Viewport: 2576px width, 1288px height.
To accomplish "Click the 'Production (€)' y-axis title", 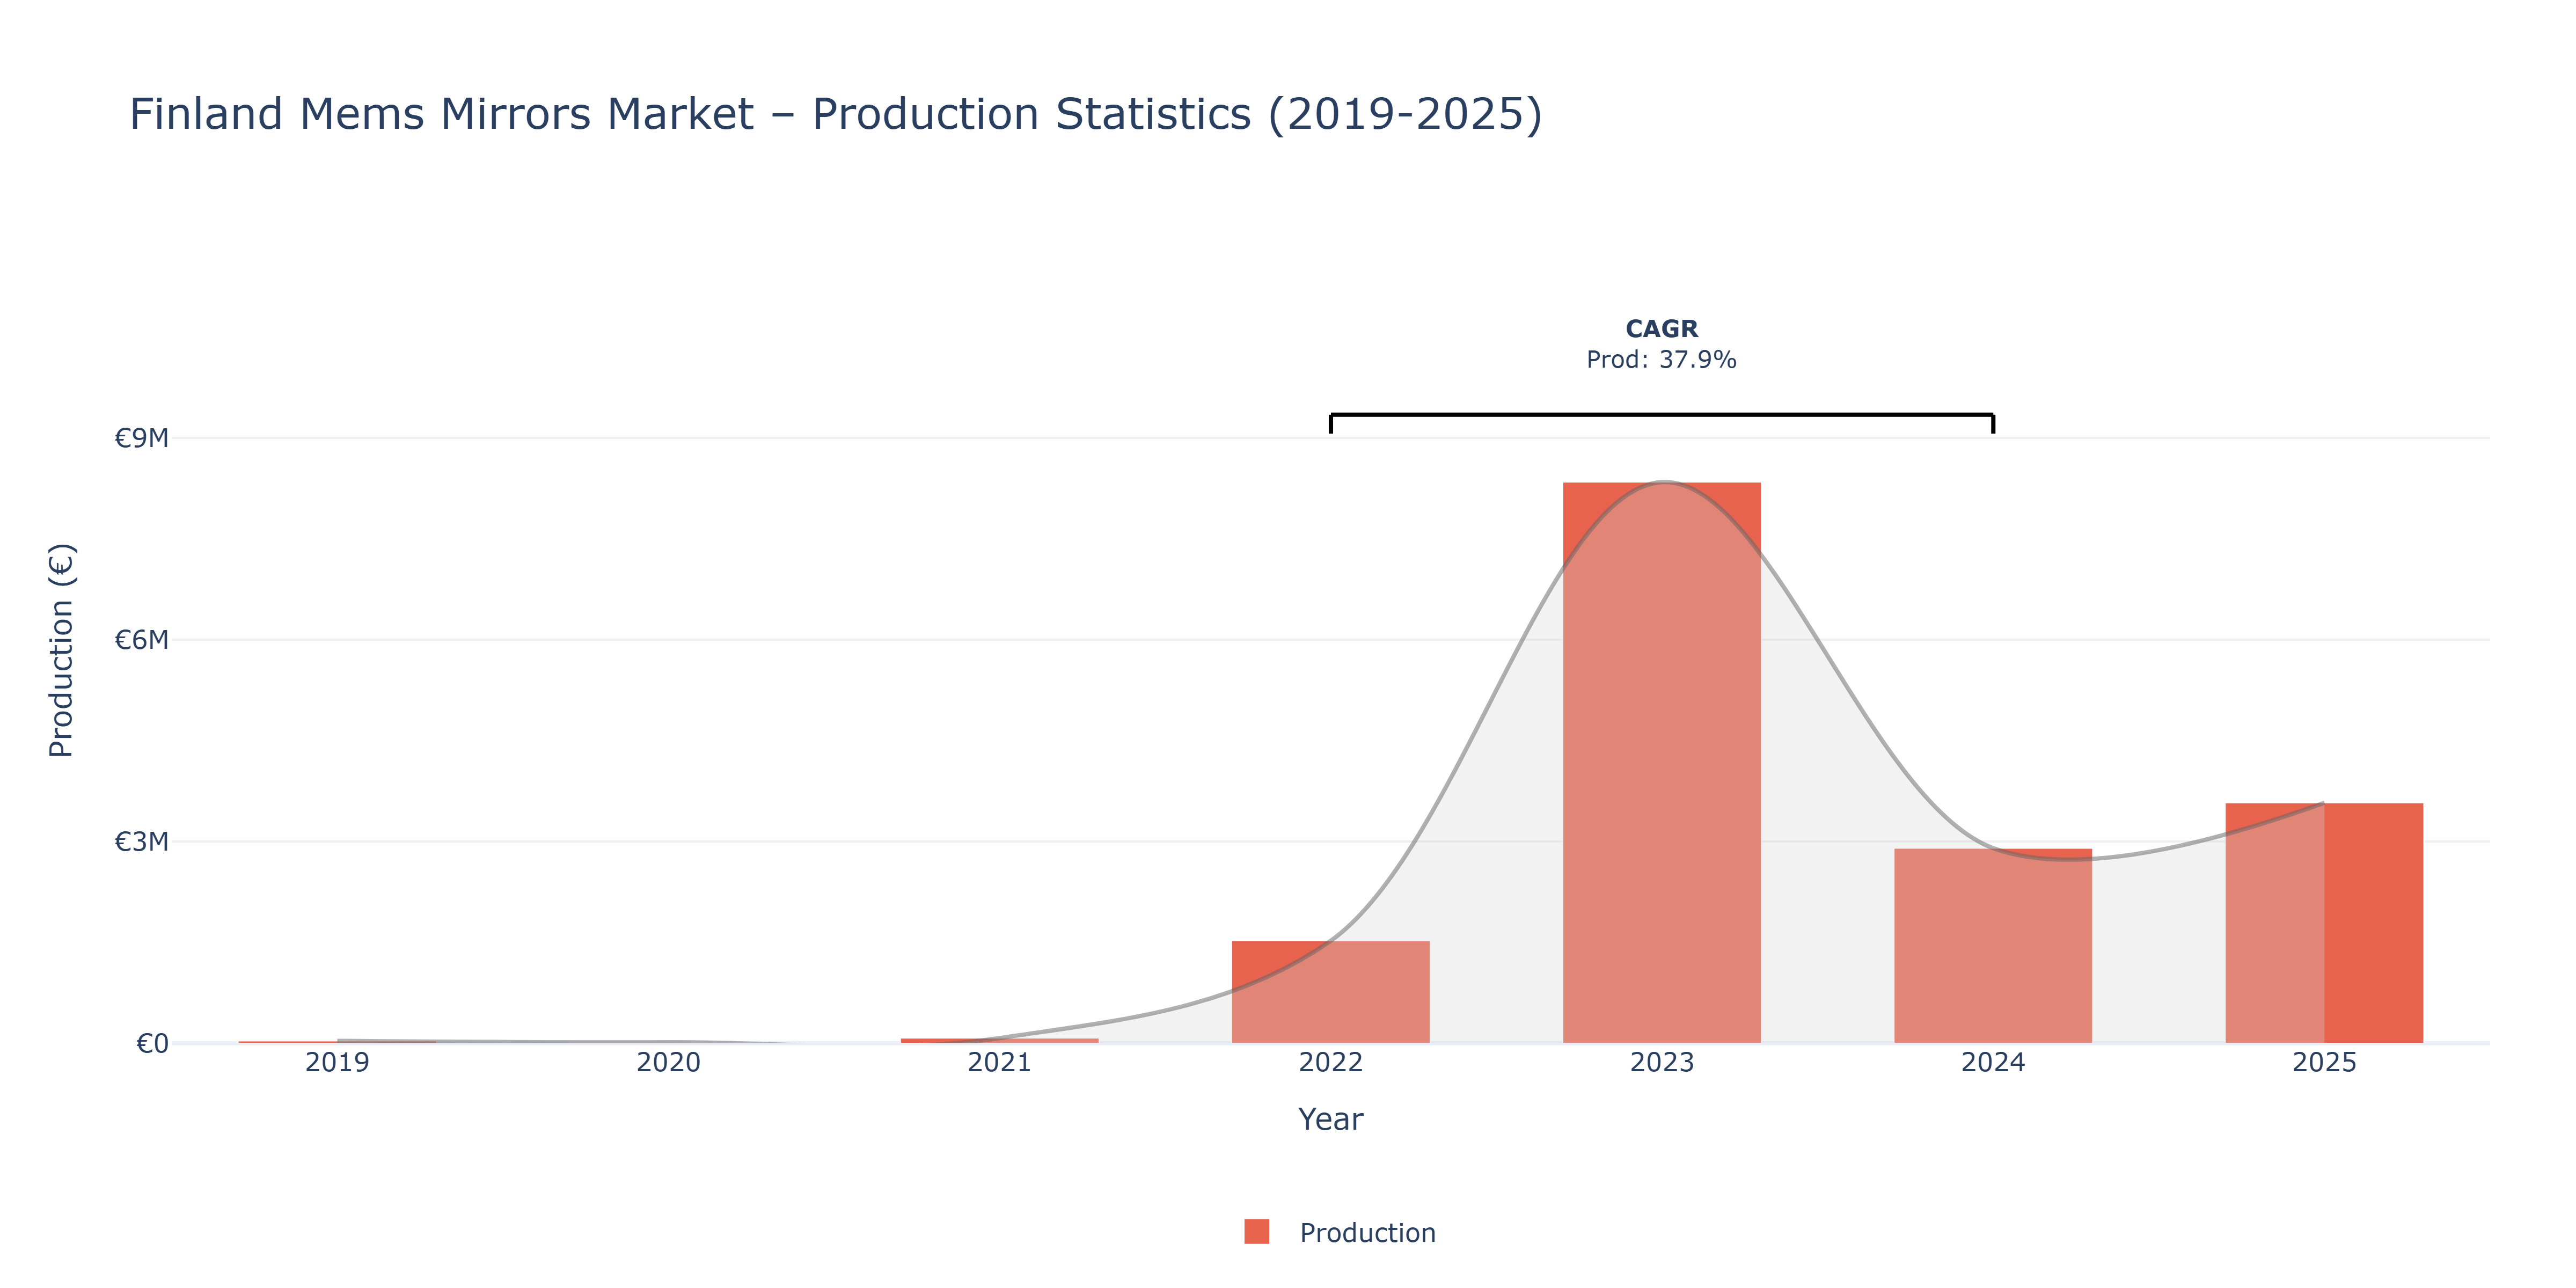I will 61,650.
